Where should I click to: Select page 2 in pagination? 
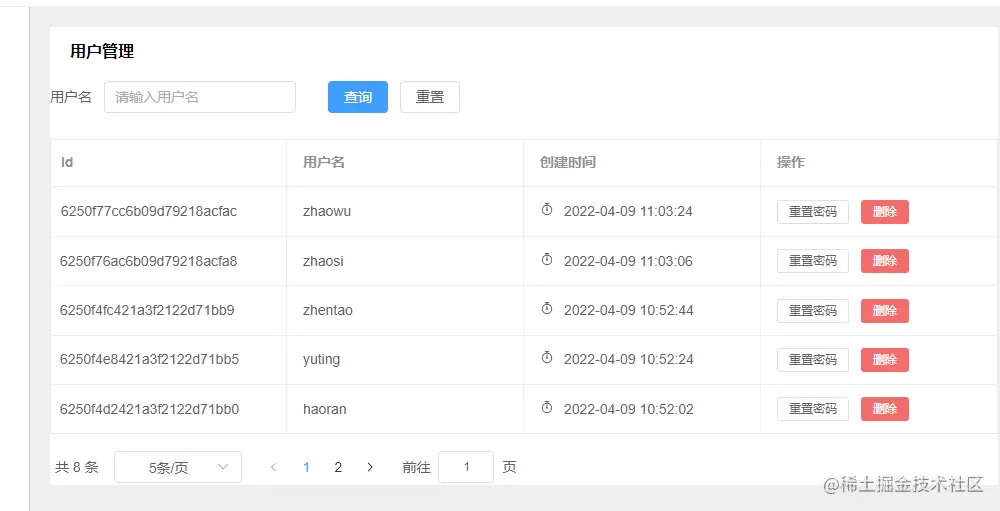[338, 467]
